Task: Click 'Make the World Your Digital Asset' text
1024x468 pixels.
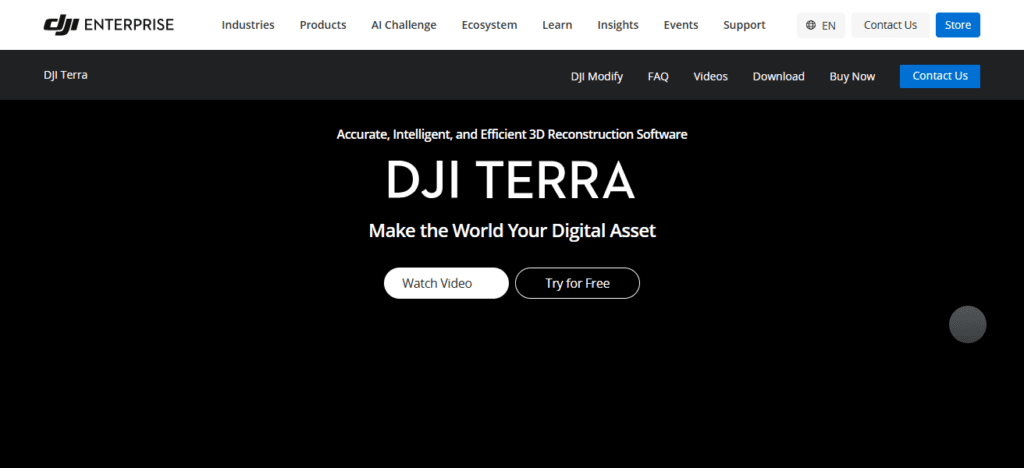Action: click(512, 230)
